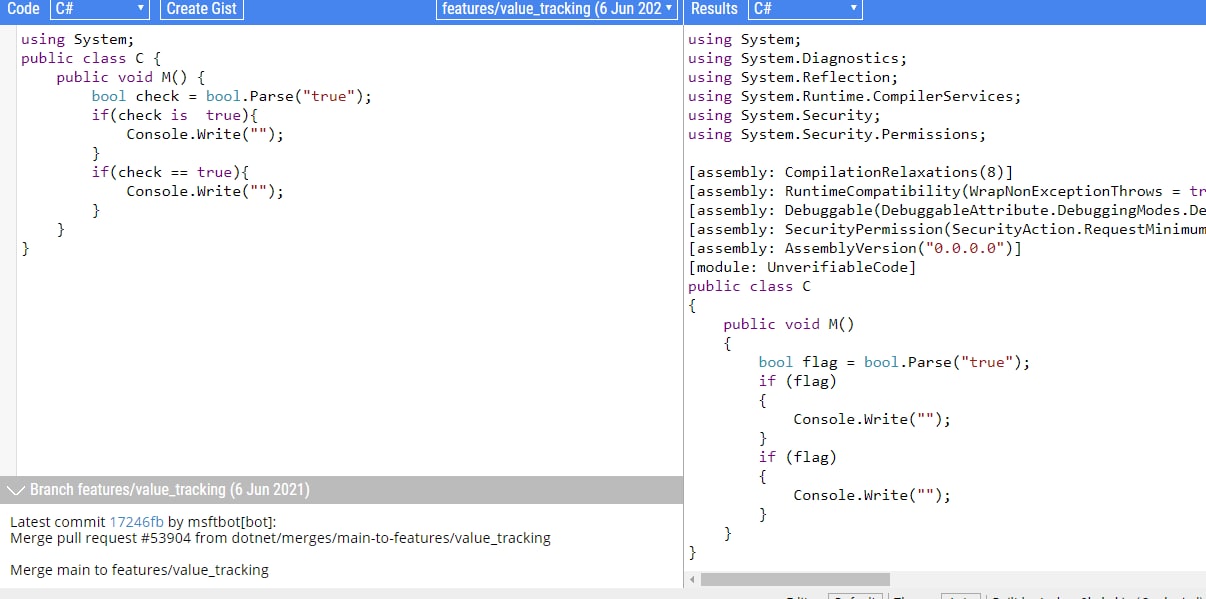
Task: Click '[assembly: CompilationRelaxations(8)]' in Results
Action: (x=850, y=172)
